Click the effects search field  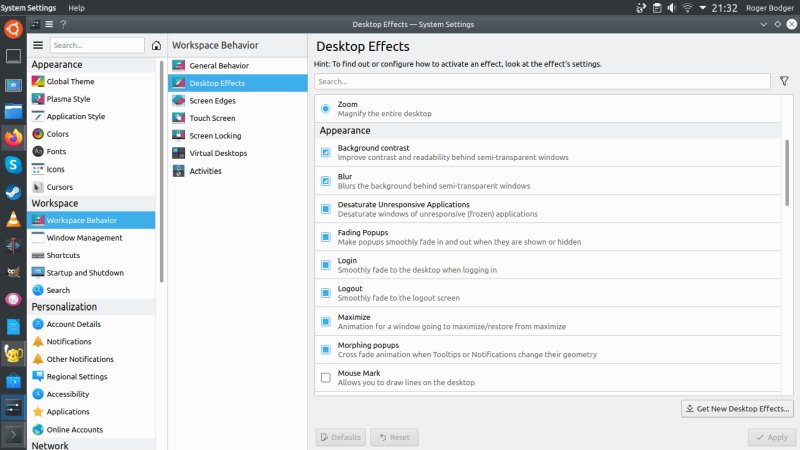coord(542,81)
